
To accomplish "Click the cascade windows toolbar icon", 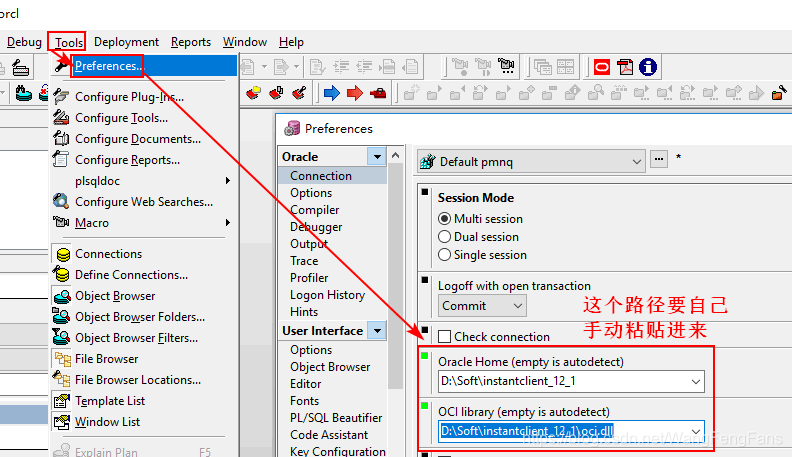I will coord(543,67).
